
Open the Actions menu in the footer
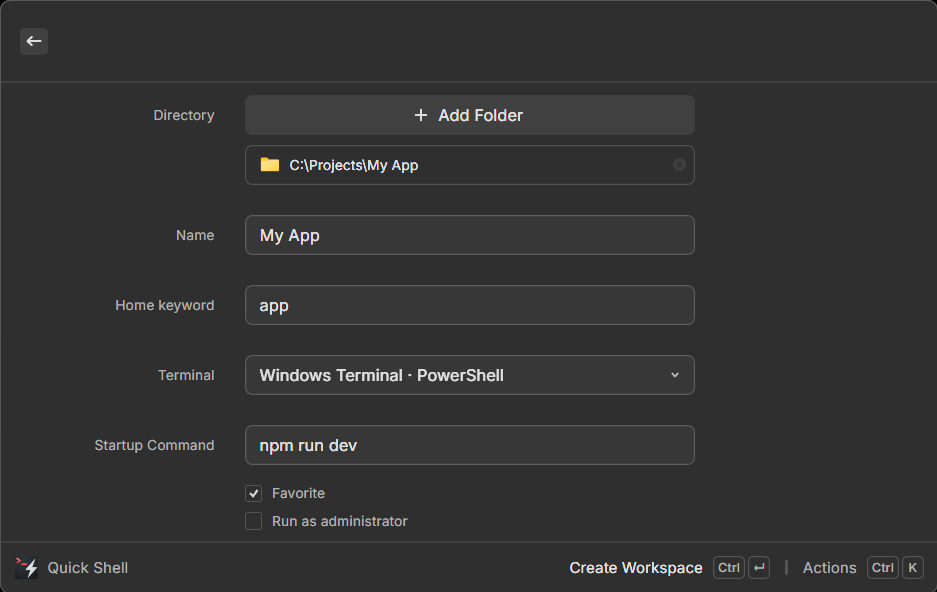pyautogui.click(x=829, y=568)
